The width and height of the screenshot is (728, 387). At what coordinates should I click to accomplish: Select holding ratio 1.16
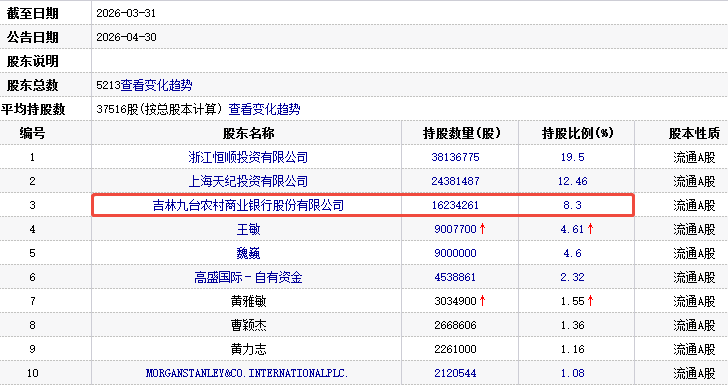pyautogui.click(x=572, y=349)
